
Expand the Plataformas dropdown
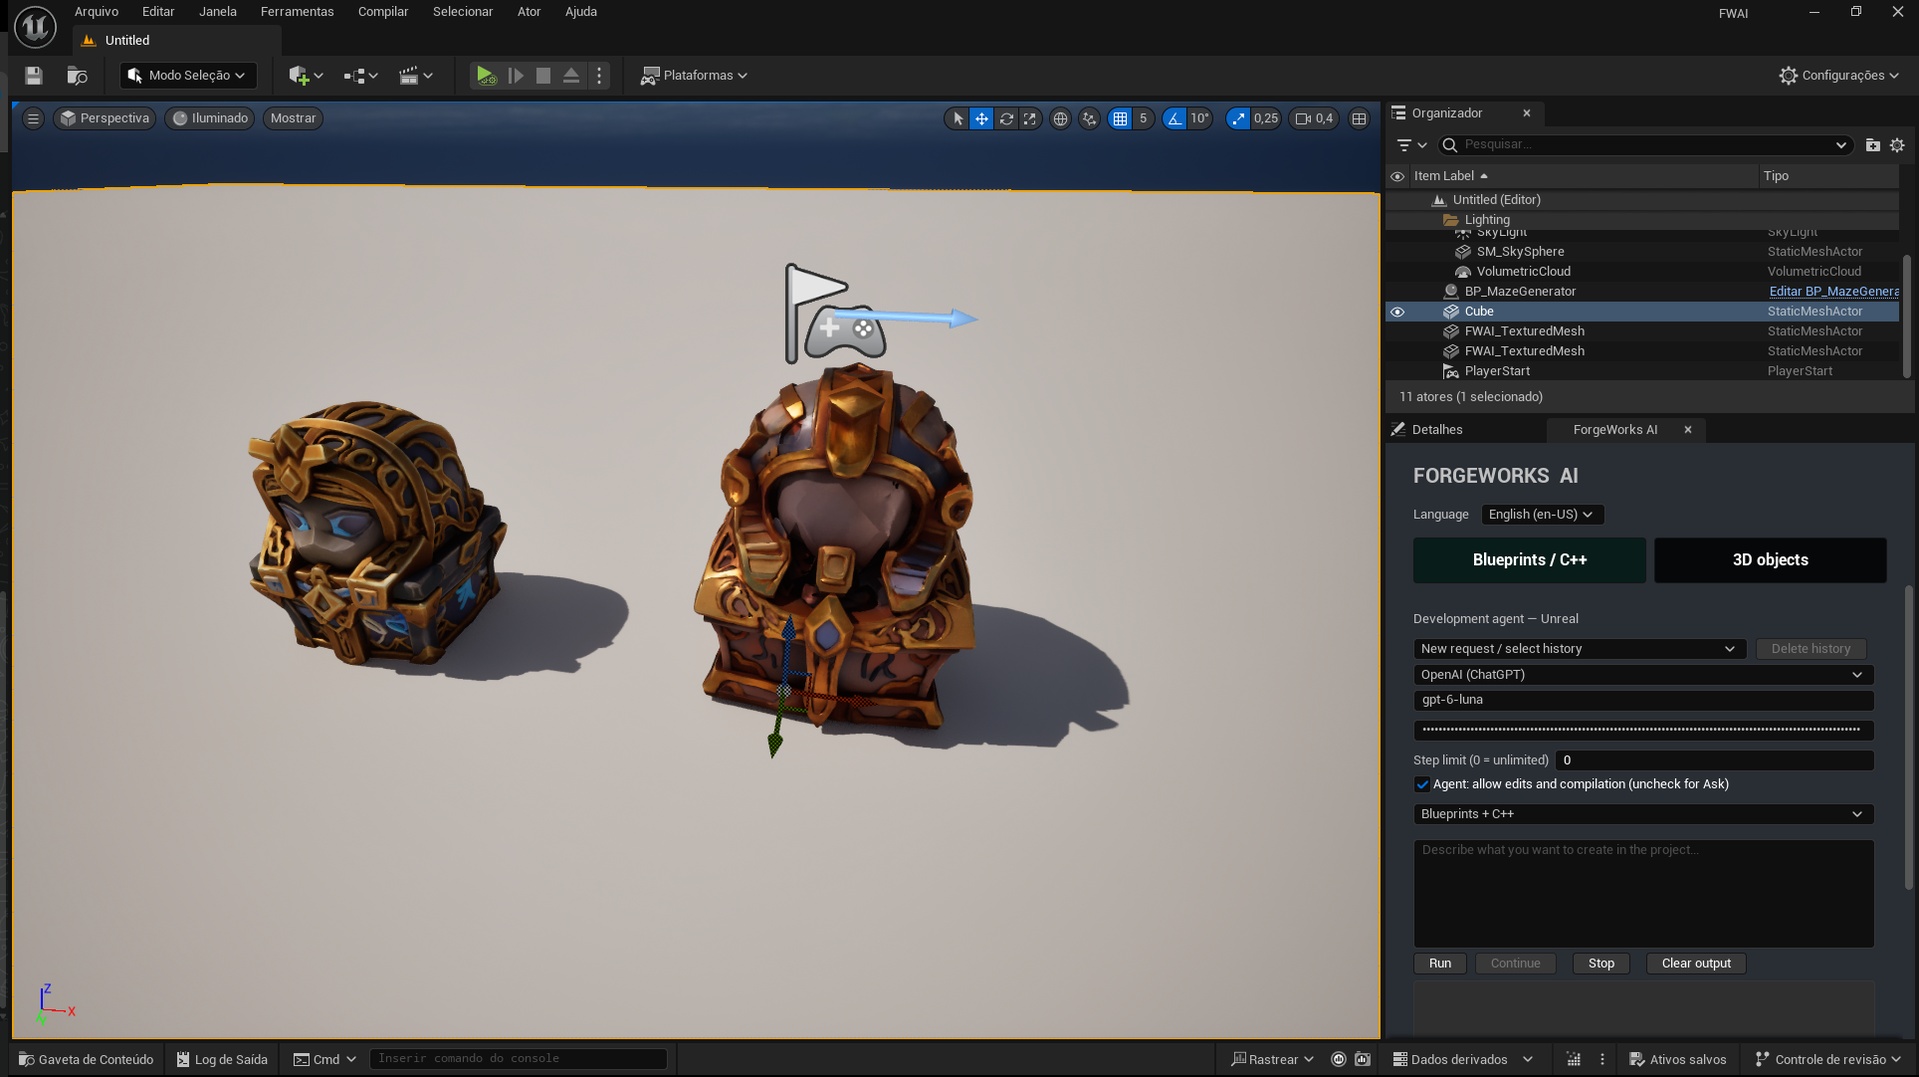pyautogui.click(x=694, y=75)
